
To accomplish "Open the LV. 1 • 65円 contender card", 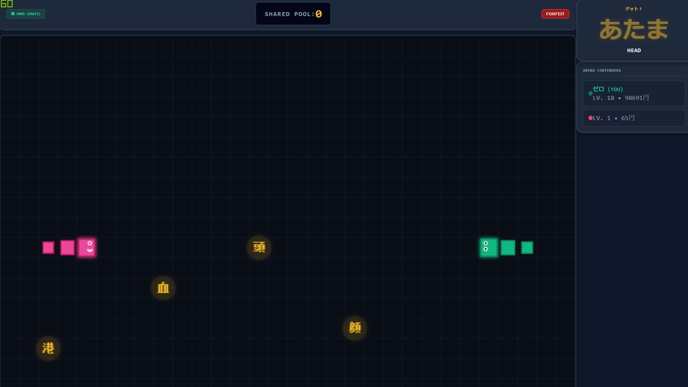I will click(634, 118).
